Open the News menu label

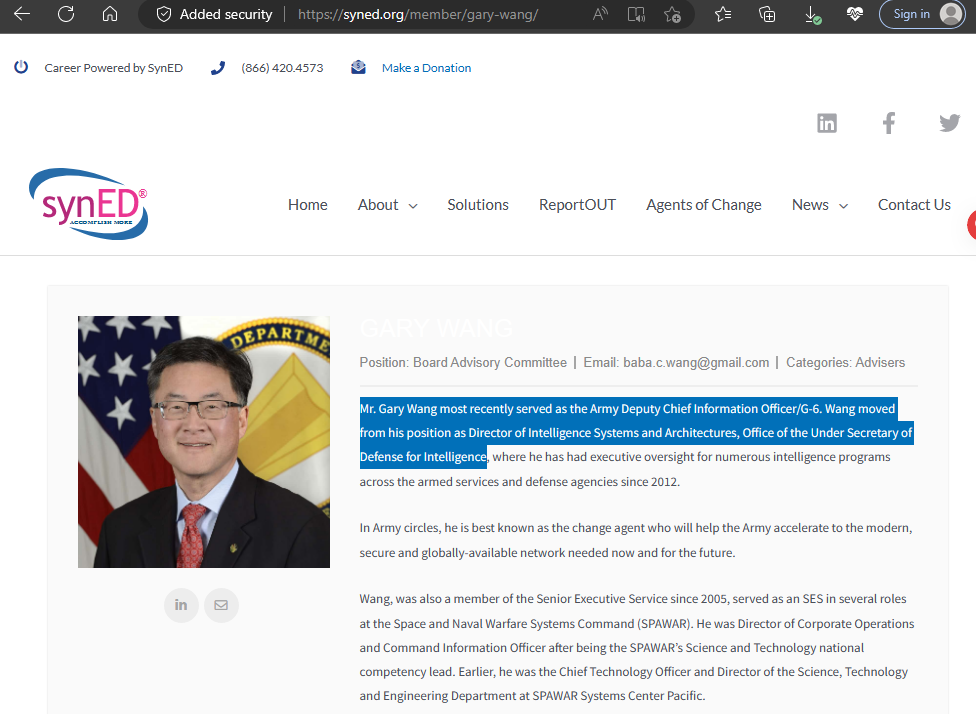(810, 205)
